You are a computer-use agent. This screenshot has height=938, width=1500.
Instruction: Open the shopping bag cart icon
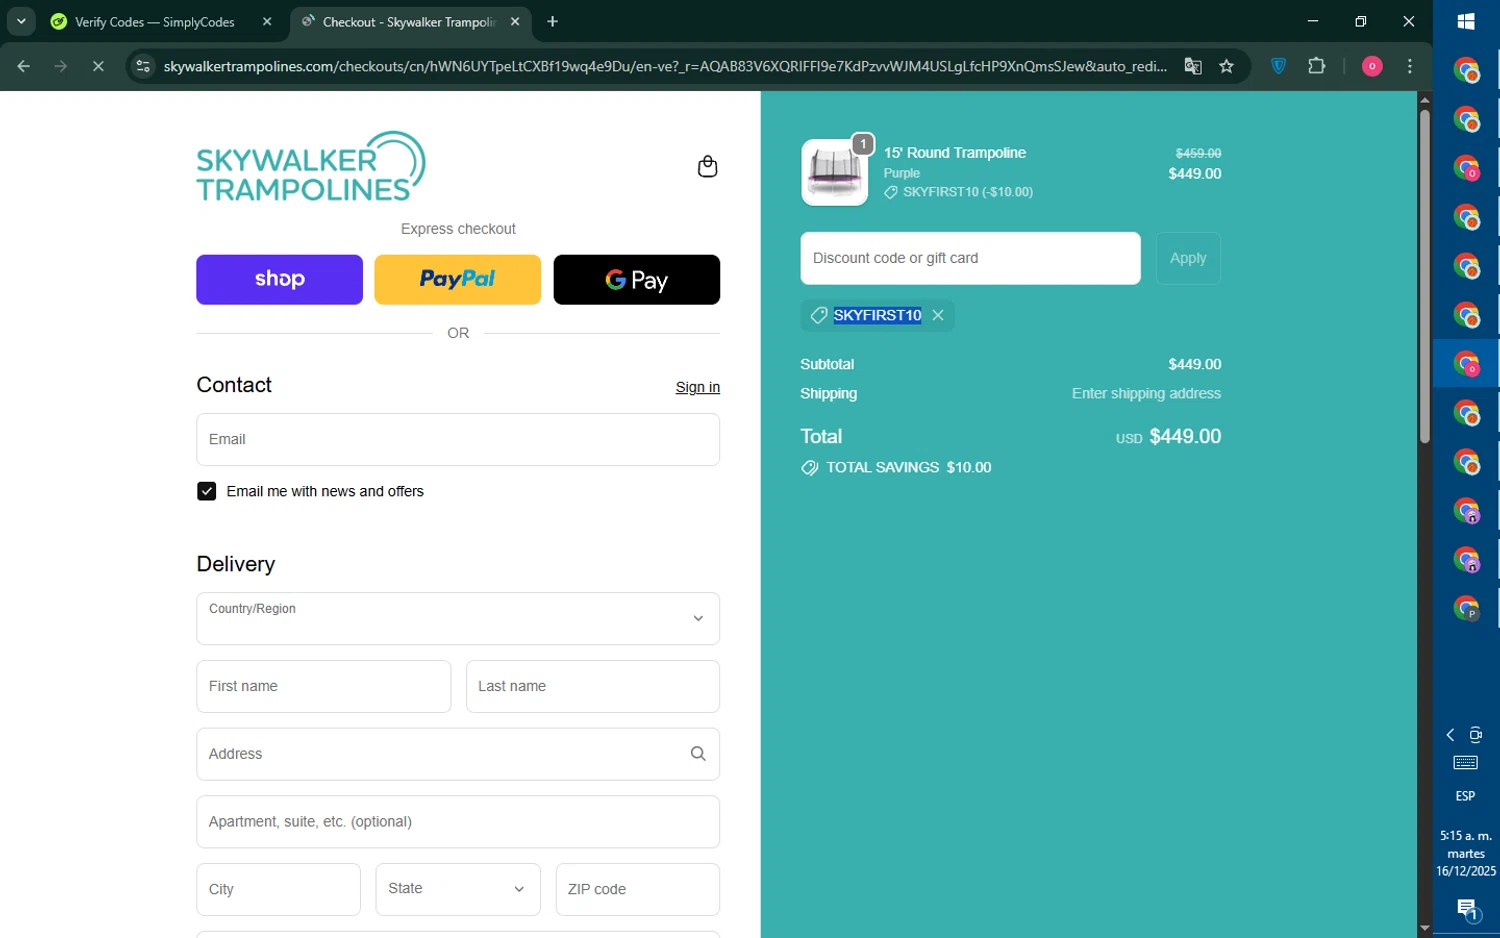[x=707, y=167]
